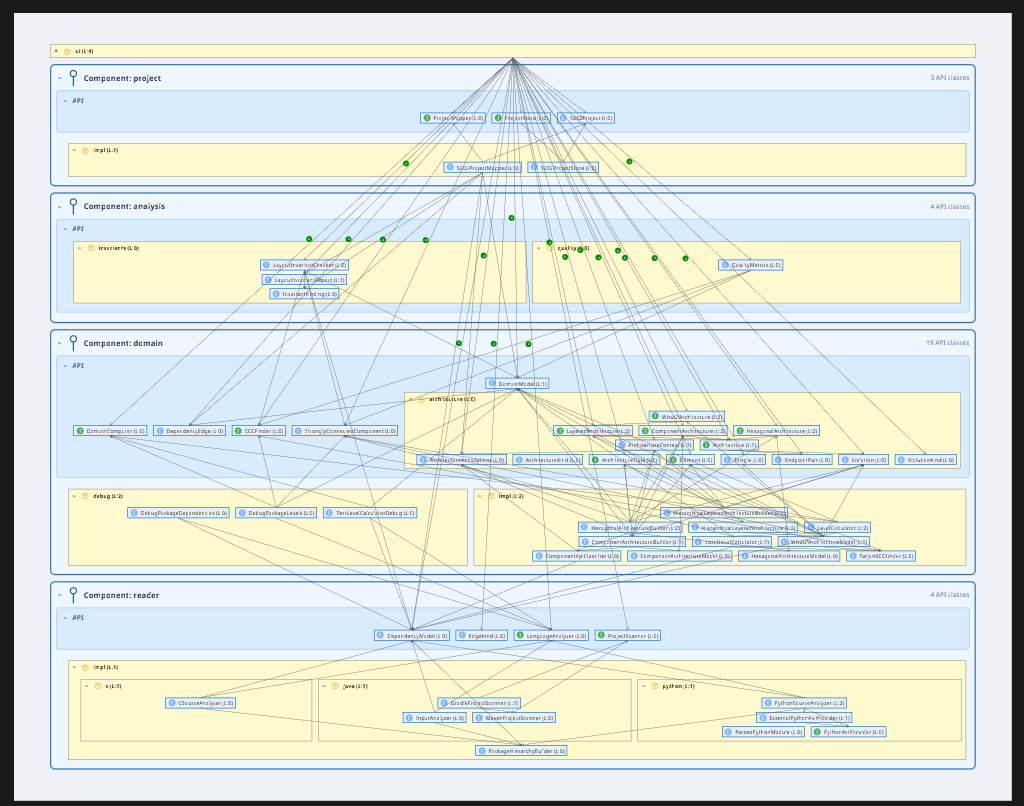Click the reader component pin icon
This screenshot has width=1024, height=806.
tap(73, 595)
